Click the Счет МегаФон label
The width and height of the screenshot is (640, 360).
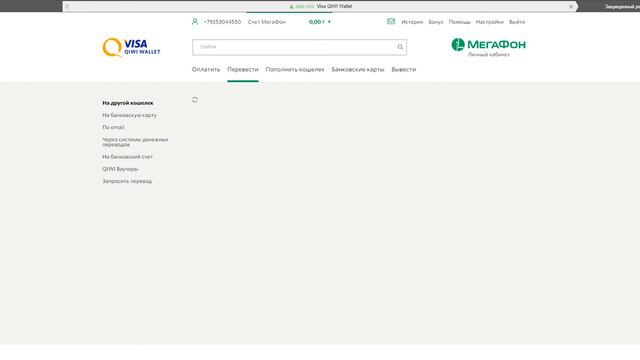tap(267, 22)
